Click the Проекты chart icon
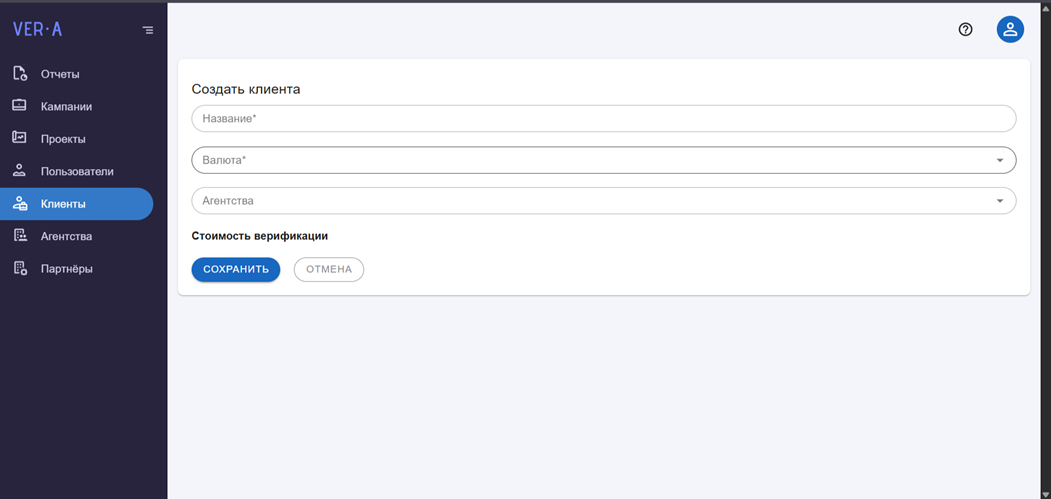Screen dimensions: 1051x499 (20, 138)
